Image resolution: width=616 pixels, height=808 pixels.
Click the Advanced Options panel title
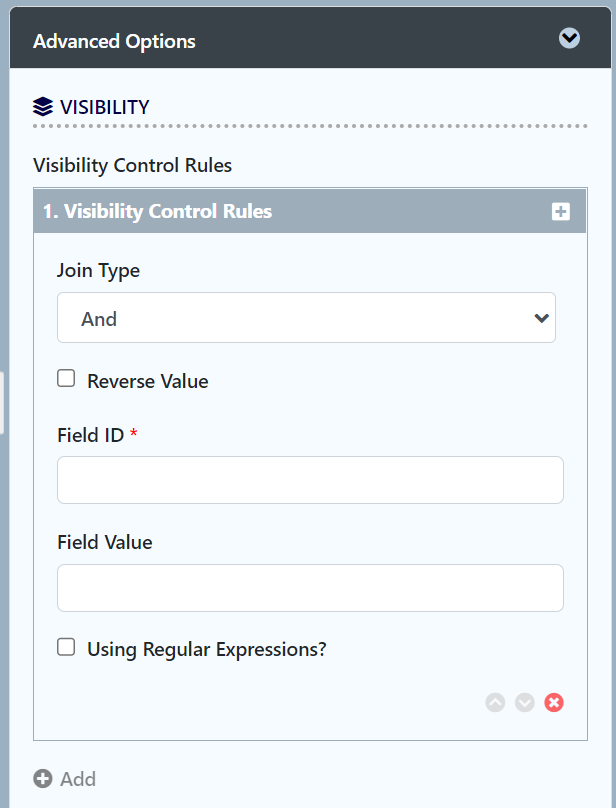coord(114,41)
